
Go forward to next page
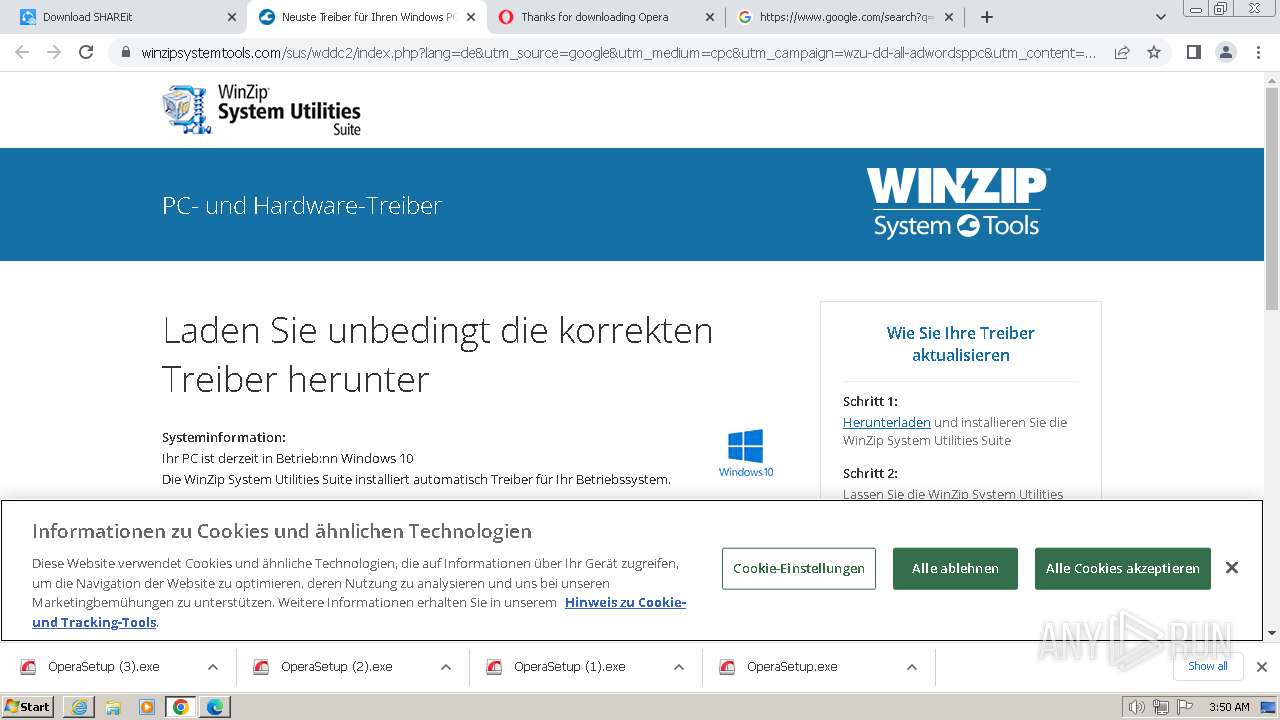click(54, 52)
